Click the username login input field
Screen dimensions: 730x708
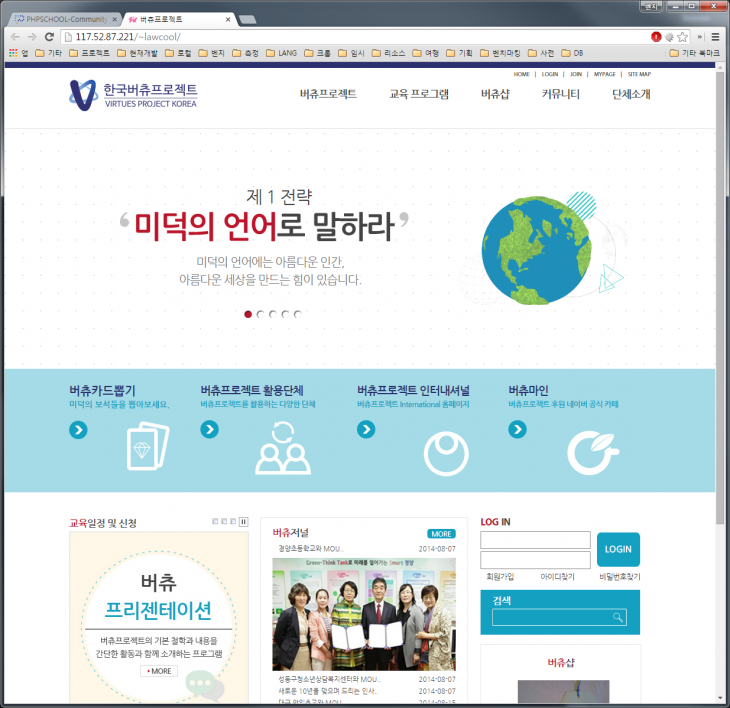[535, 540]
